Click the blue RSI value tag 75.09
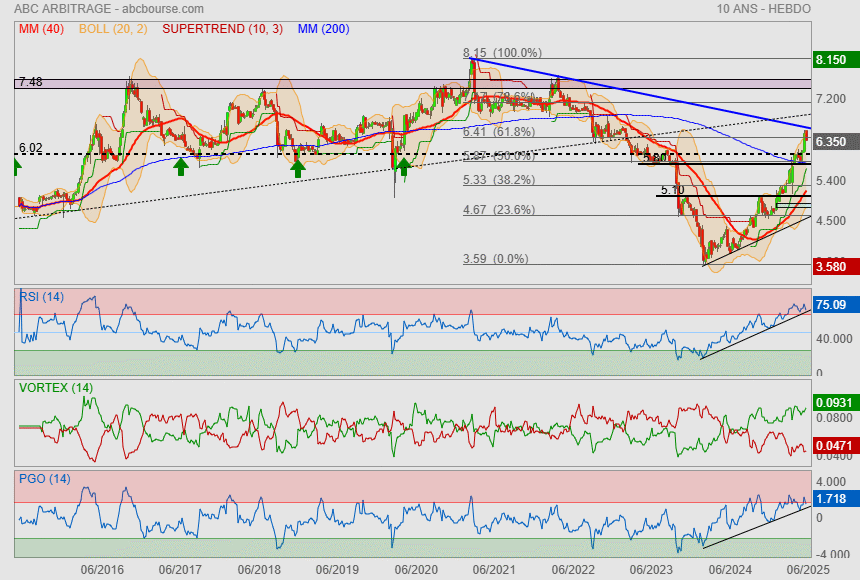This screenshot has width=860, height=580. (831, 305)
